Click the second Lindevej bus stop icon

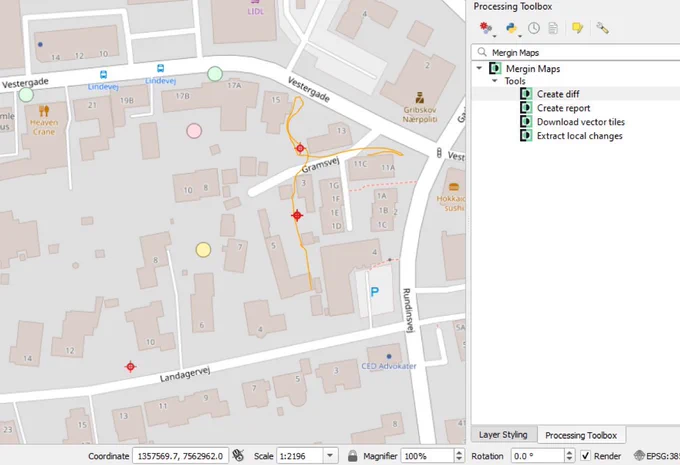160,68
